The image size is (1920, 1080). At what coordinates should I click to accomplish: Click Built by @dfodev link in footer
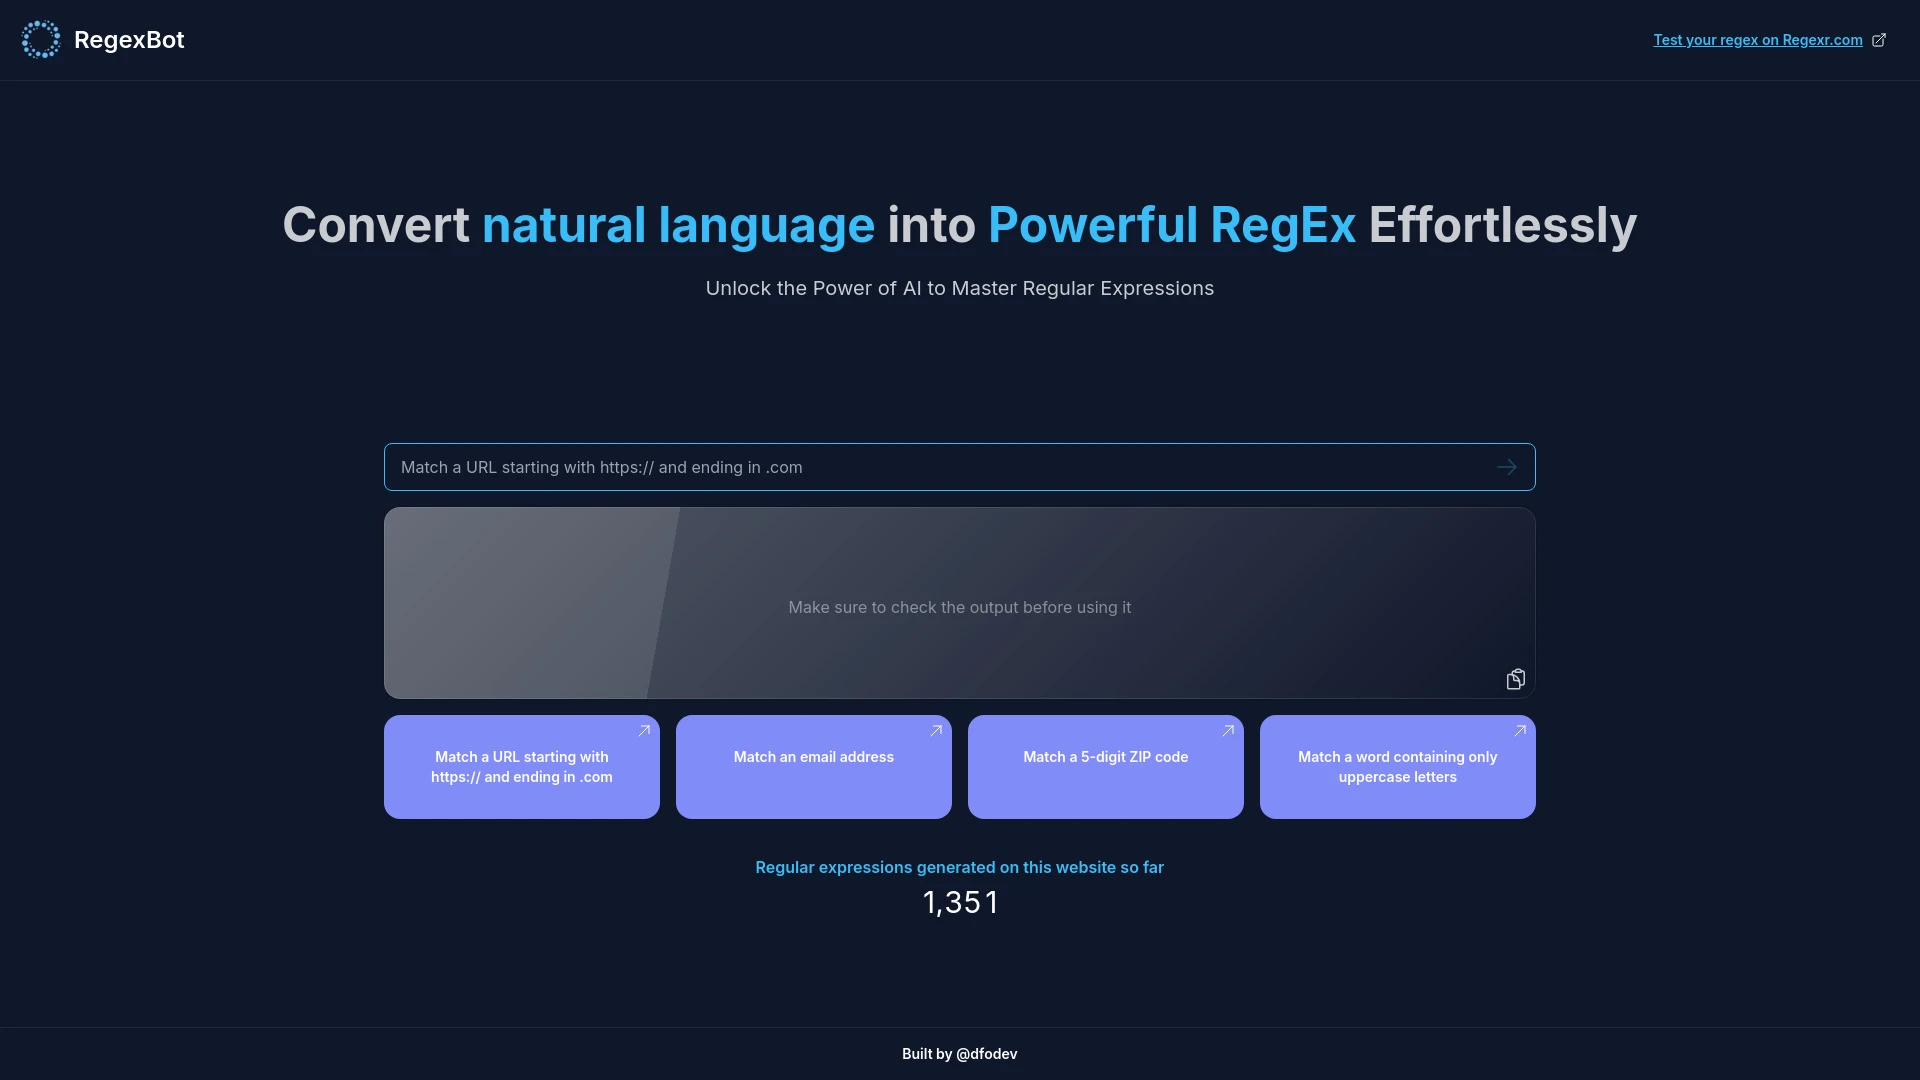point(960,1054)
